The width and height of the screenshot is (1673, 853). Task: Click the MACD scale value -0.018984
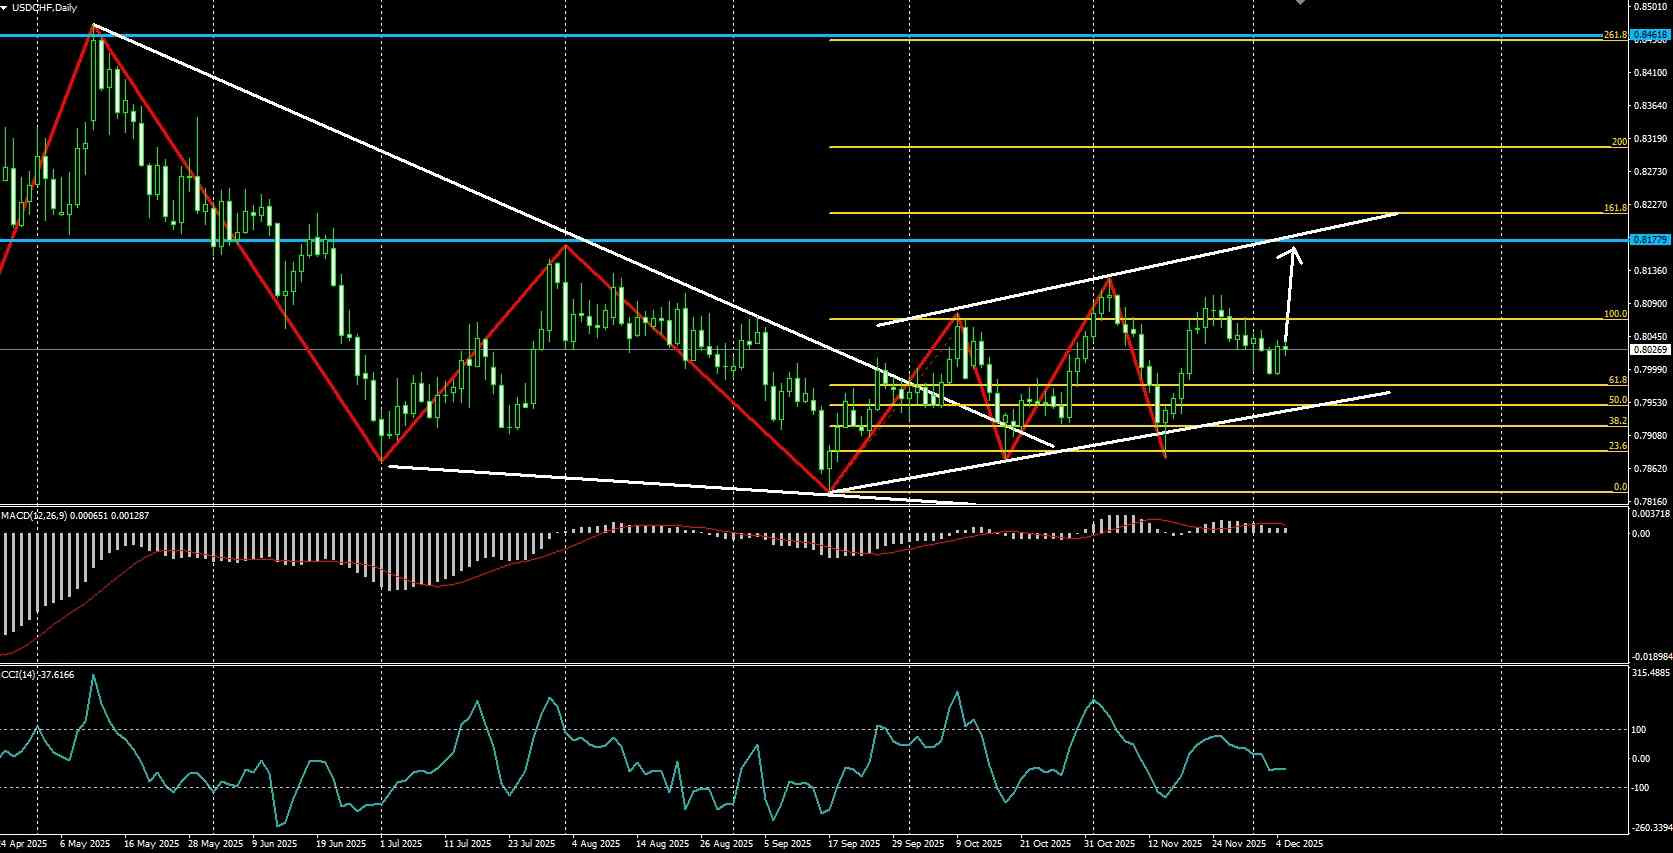pyautogui.click(x=1651, y=657)
